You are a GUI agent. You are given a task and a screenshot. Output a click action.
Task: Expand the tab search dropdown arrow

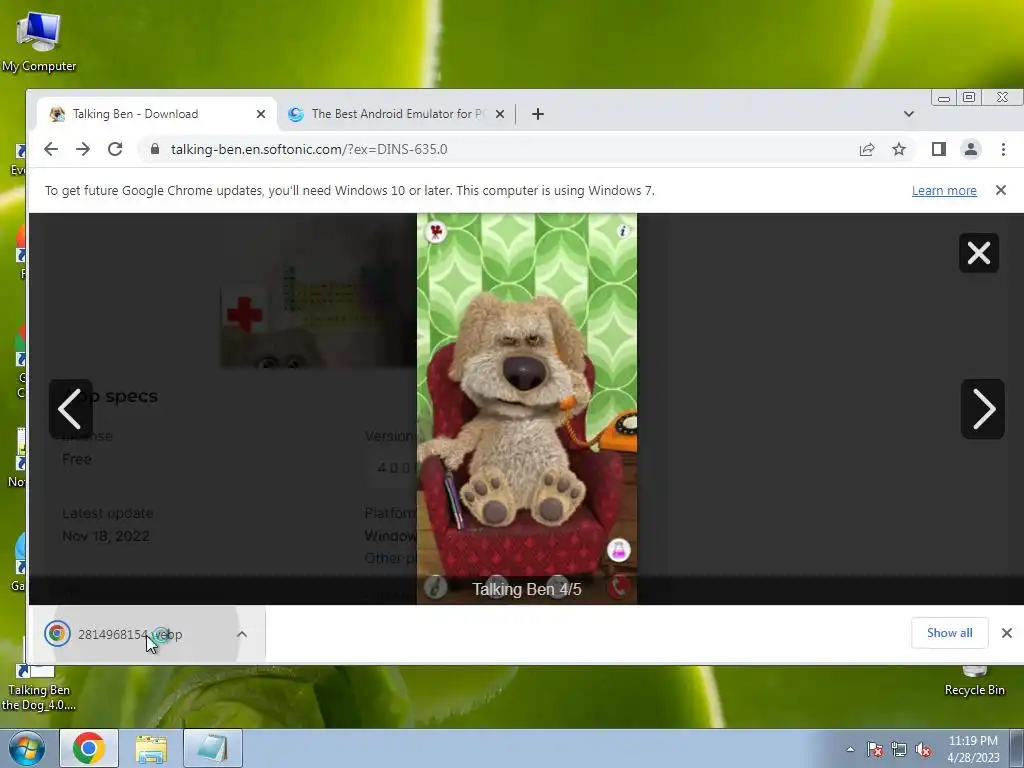(x=908, y=114)
